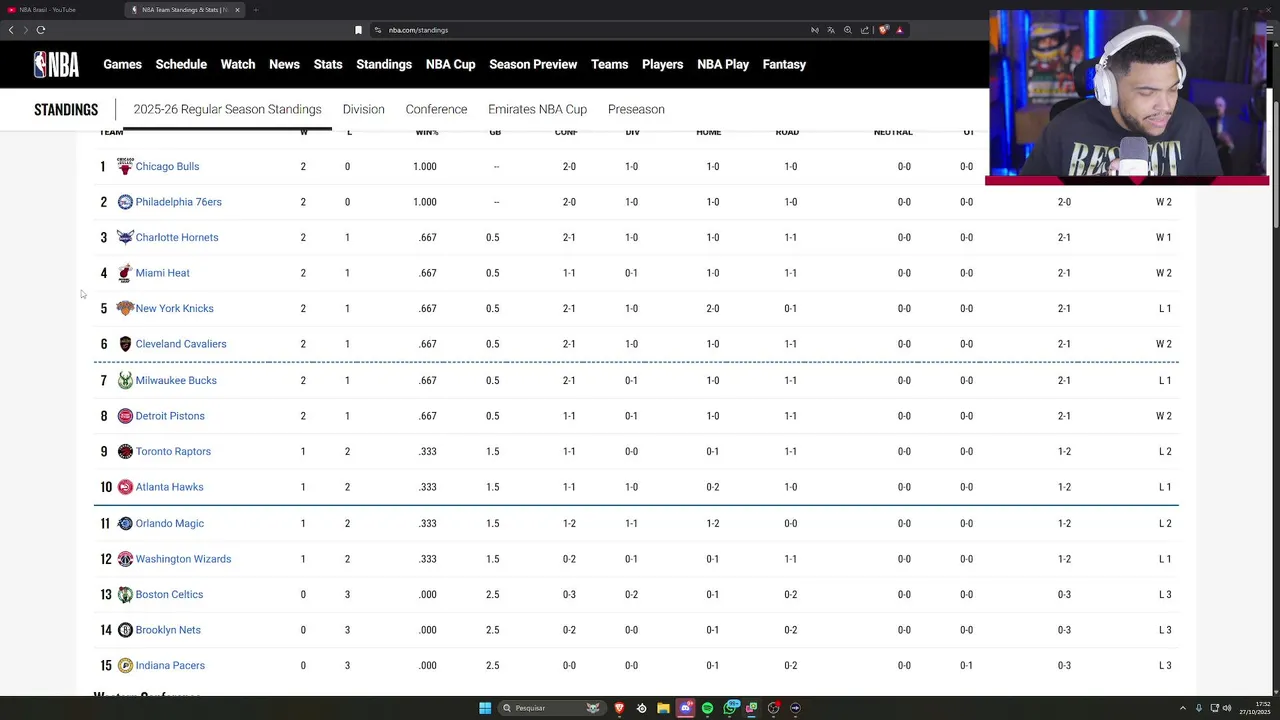The image size is (1280, 720).
Task: Open the Fantasy section
Action: coord(784,64)
